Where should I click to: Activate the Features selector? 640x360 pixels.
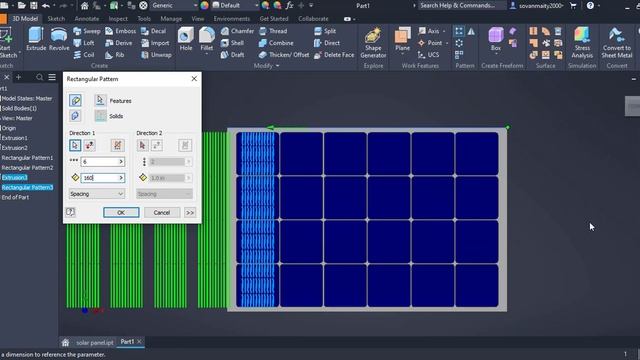[100, 100]
